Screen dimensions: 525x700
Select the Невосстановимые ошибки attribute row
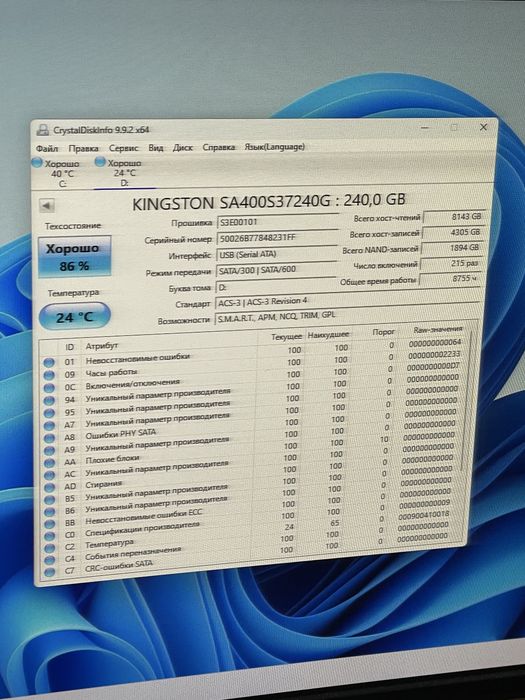pyautogui.click(x=252, y=352)
